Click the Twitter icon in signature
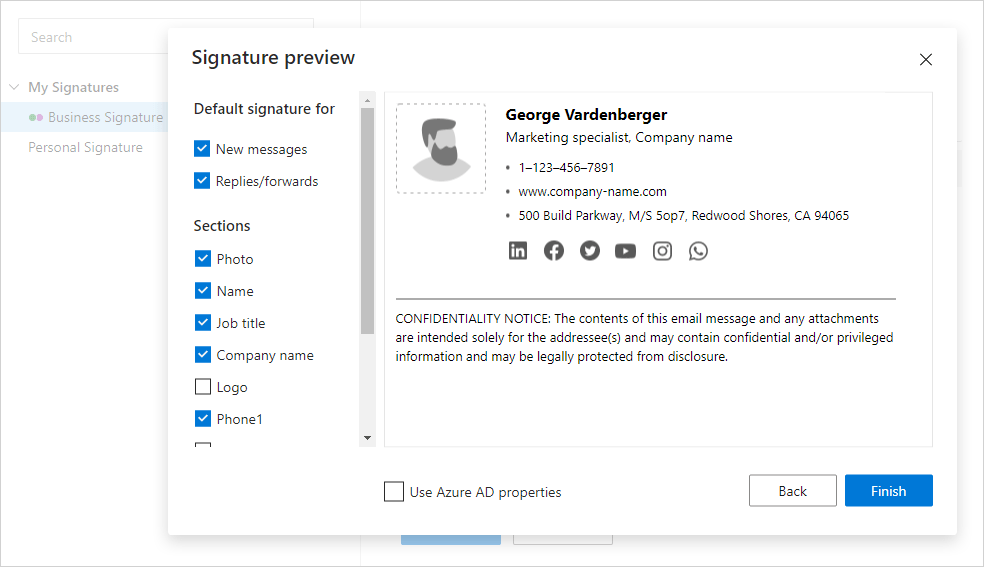The width and height of the screenshot is (984, 567). click(589, 251)
